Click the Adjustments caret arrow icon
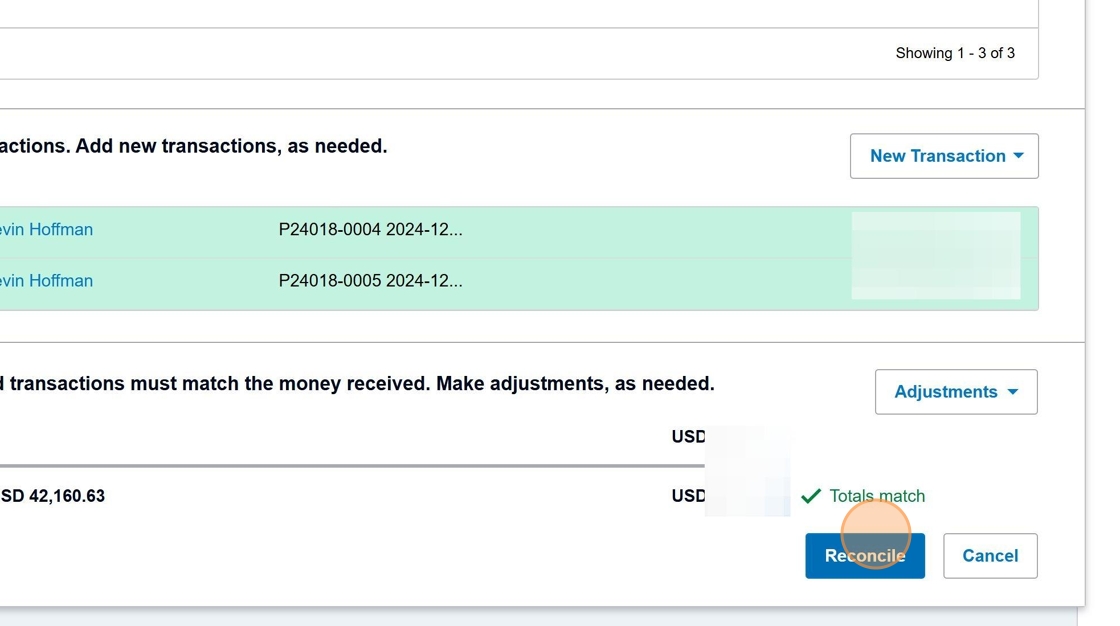1120x626 pixels. [x=1012, y=392]
